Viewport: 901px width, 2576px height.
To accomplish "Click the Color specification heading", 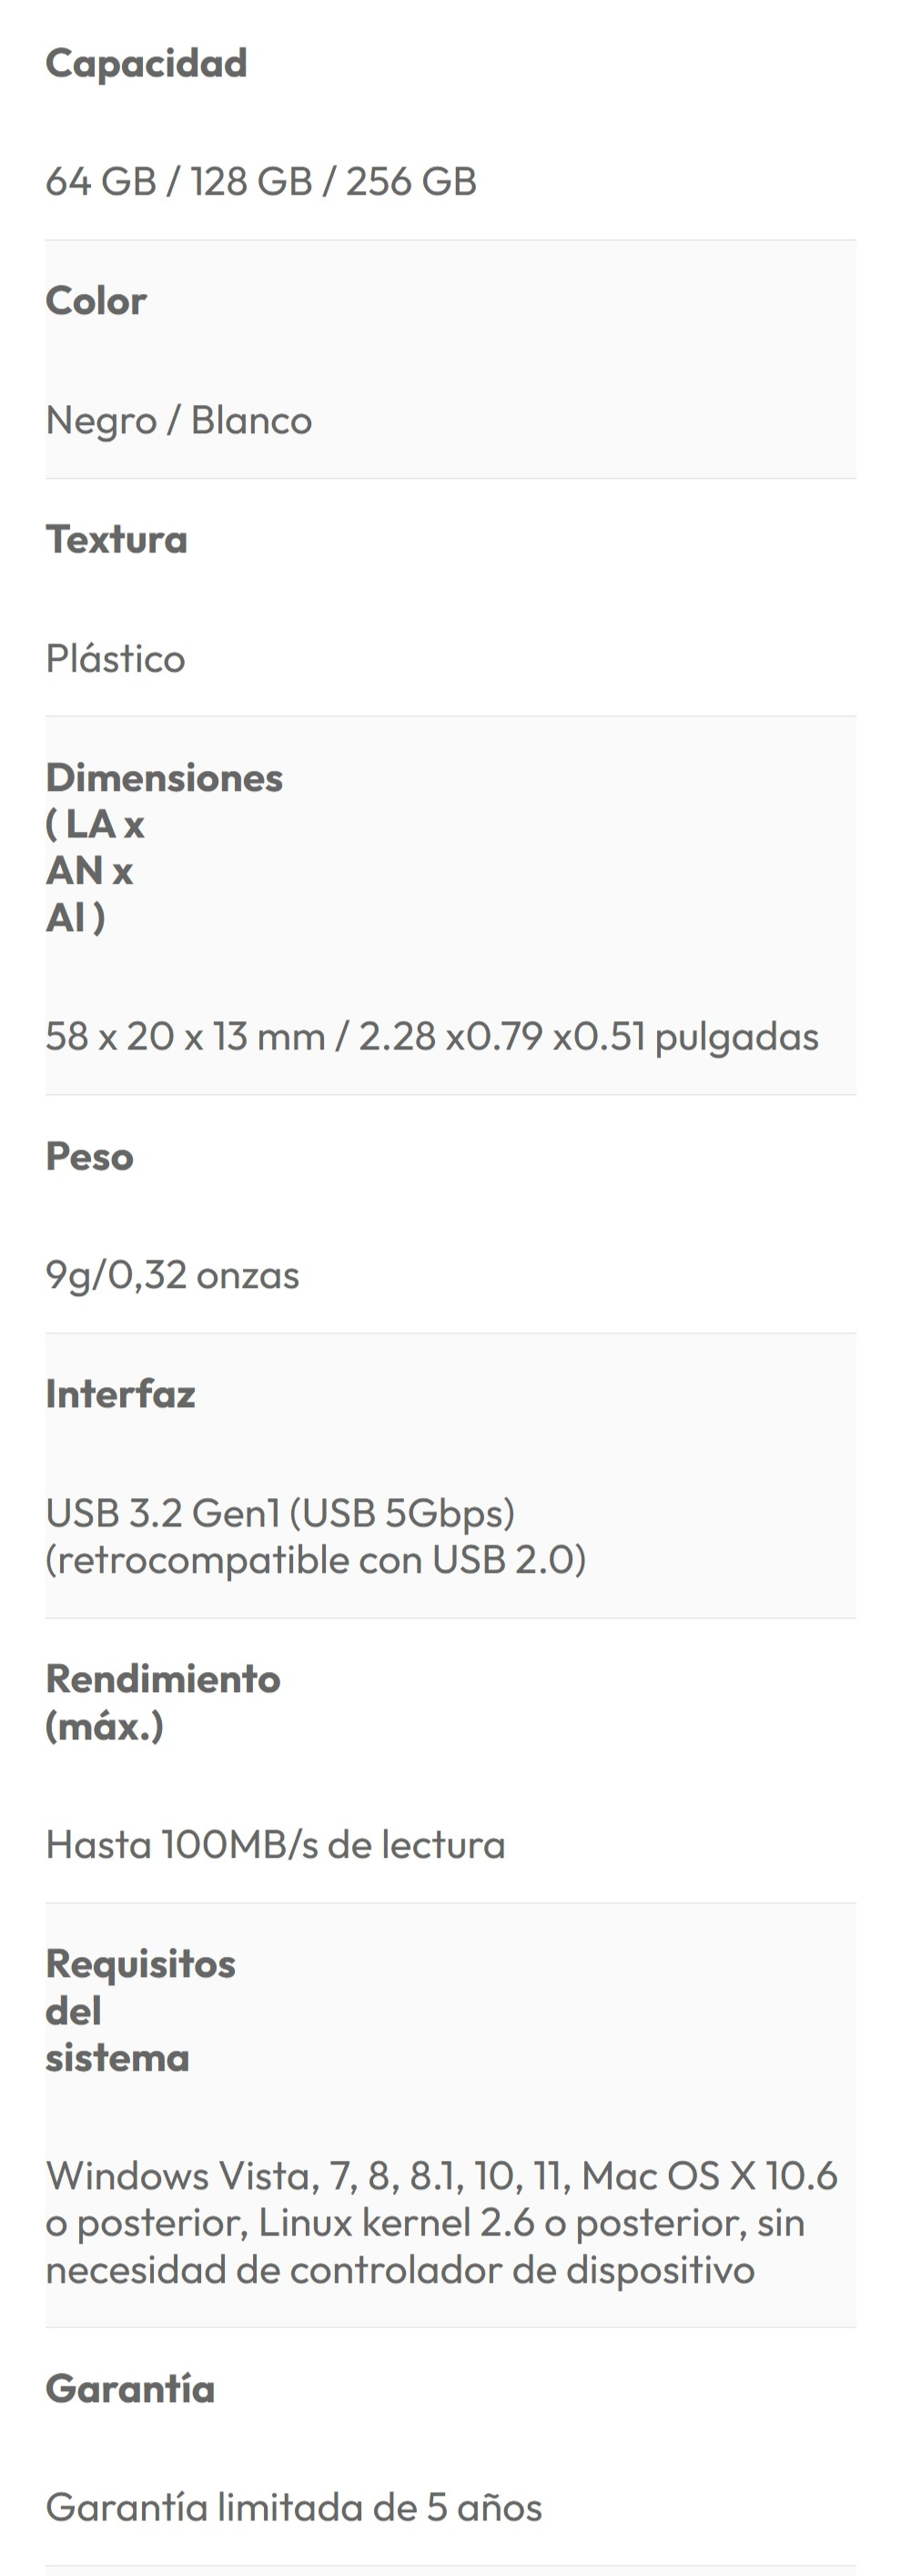I will tap(96, 300).
